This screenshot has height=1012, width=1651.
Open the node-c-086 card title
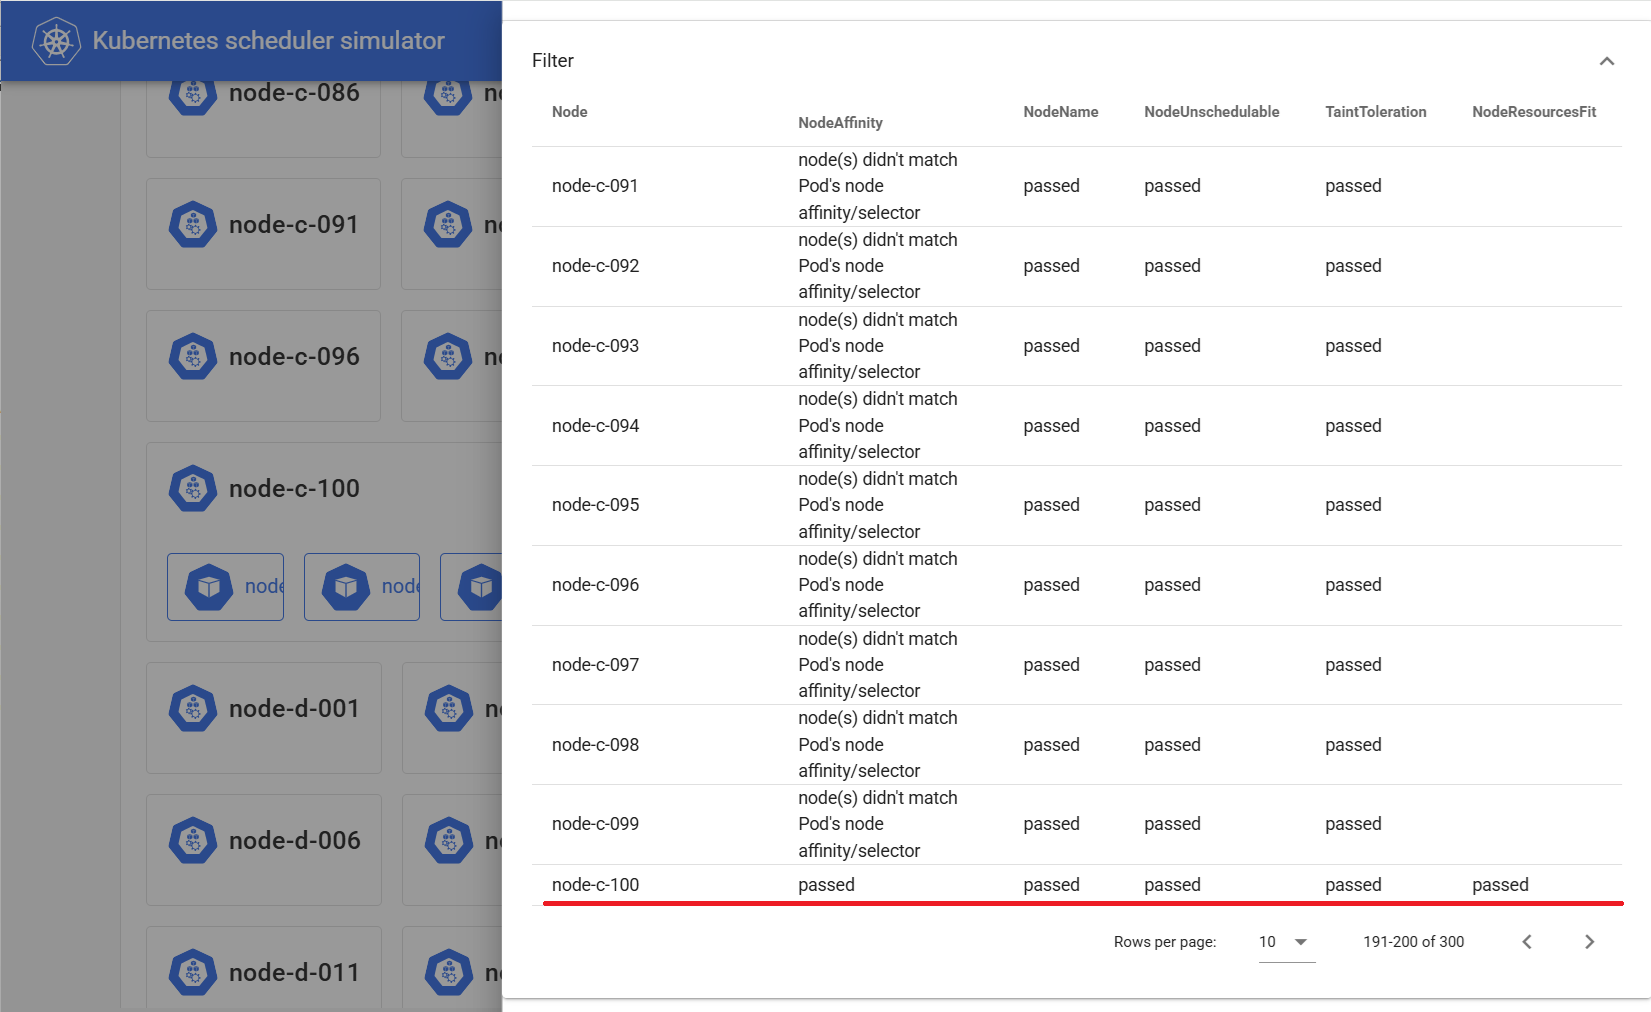click(x=294, y=94)
